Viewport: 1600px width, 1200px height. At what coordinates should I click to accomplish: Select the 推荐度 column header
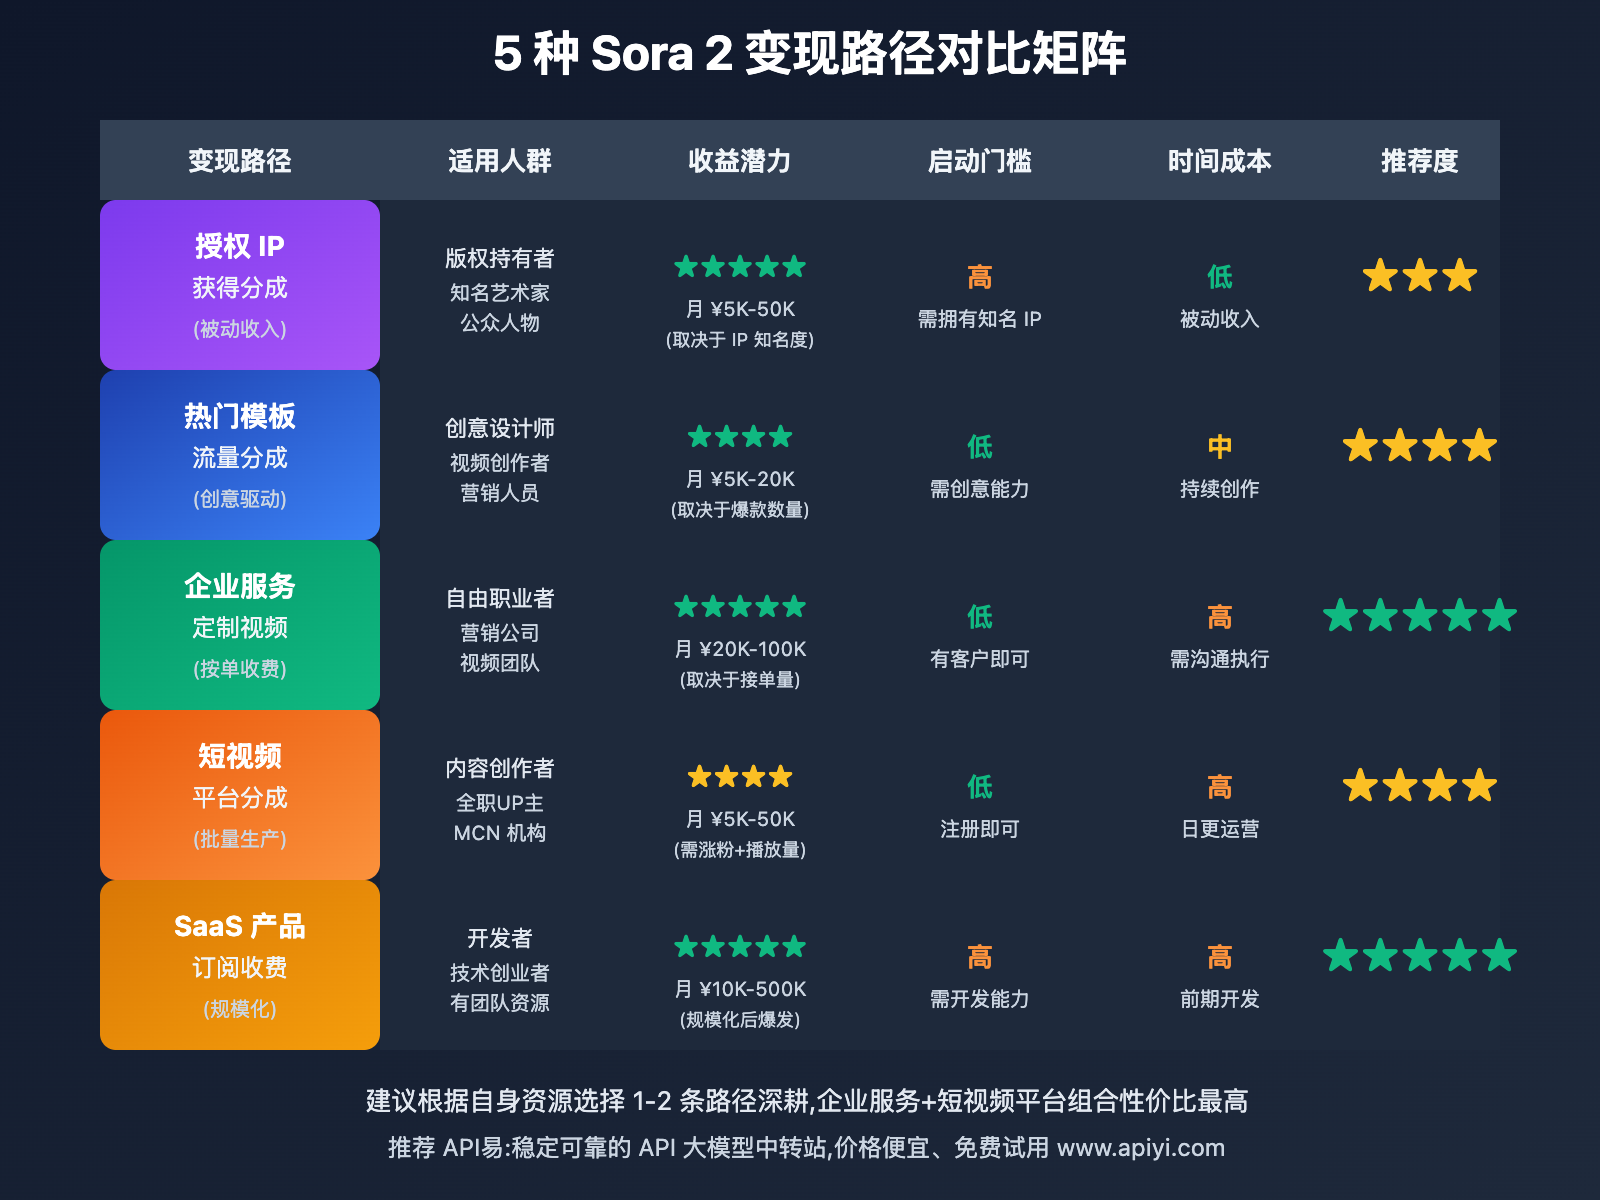(x=1419, y=161)
